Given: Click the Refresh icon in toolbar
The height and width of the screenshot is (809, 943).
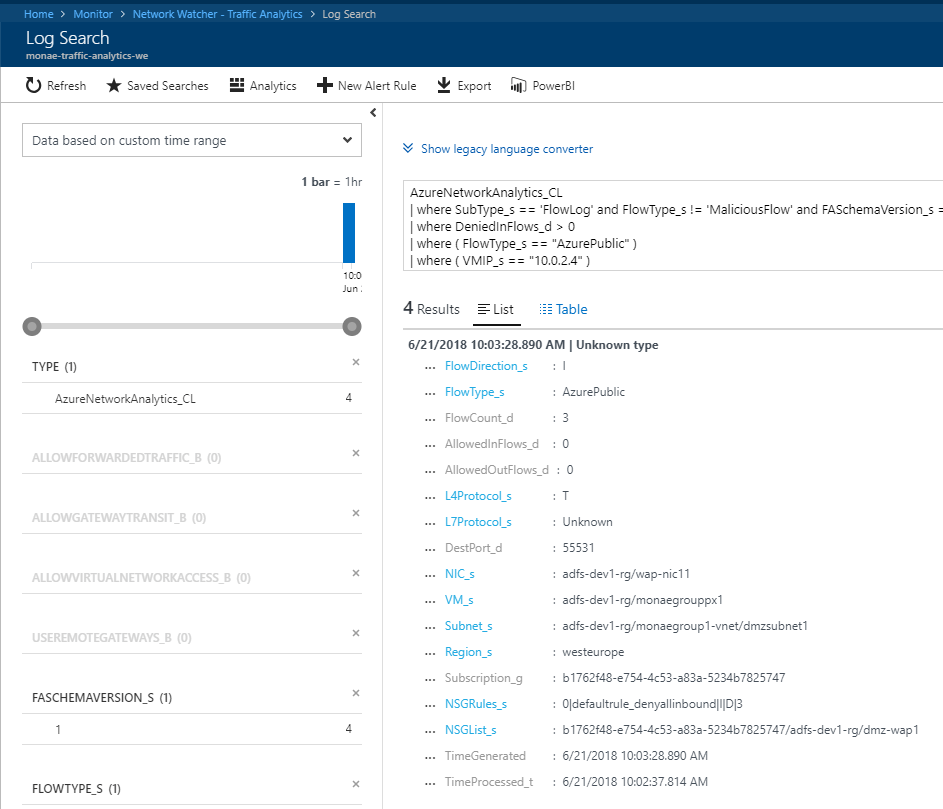Looking at the screenshot, I should (x=33, y=86).
